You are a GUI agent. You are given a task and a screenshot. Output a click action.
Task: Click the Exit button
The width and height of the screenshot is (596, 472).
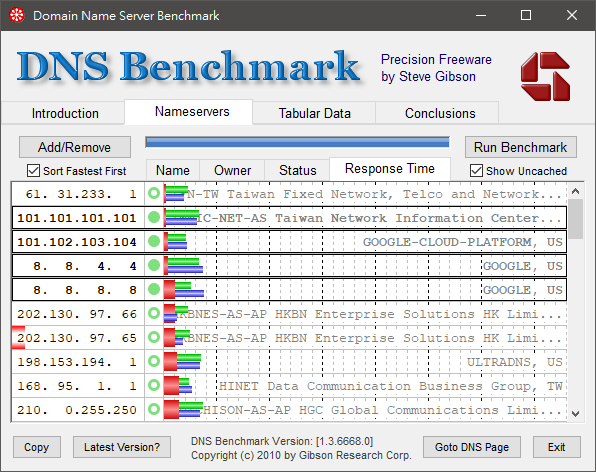[556, 447]
